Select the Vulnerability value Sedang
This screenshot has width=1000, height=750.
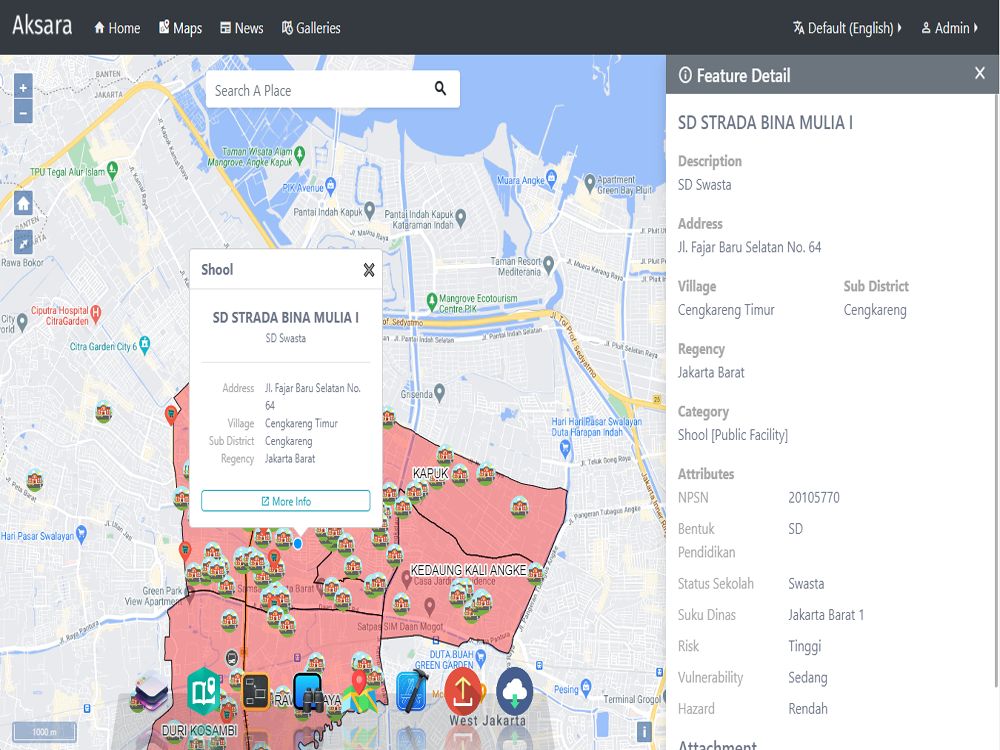pos(808,677)
